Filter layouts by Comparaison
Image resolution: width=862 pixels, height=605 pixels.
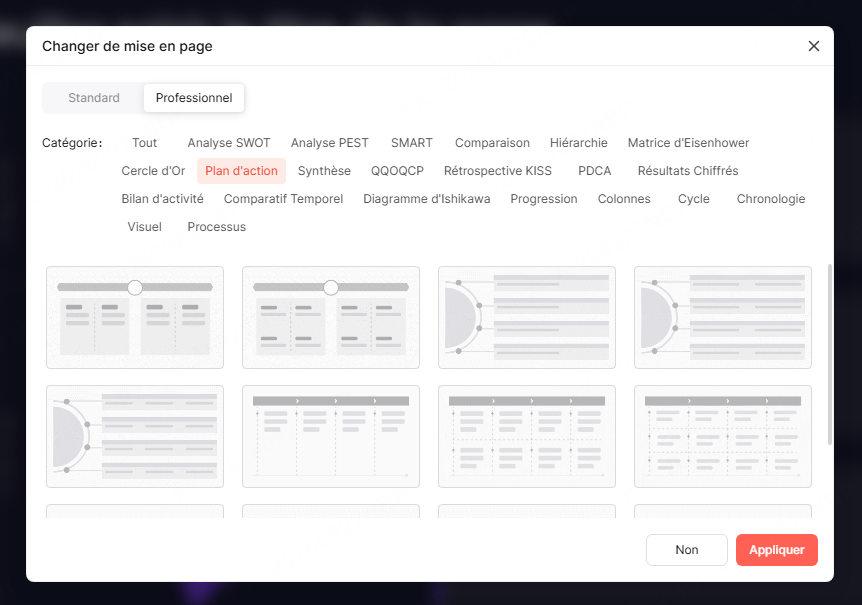(493, 143)
